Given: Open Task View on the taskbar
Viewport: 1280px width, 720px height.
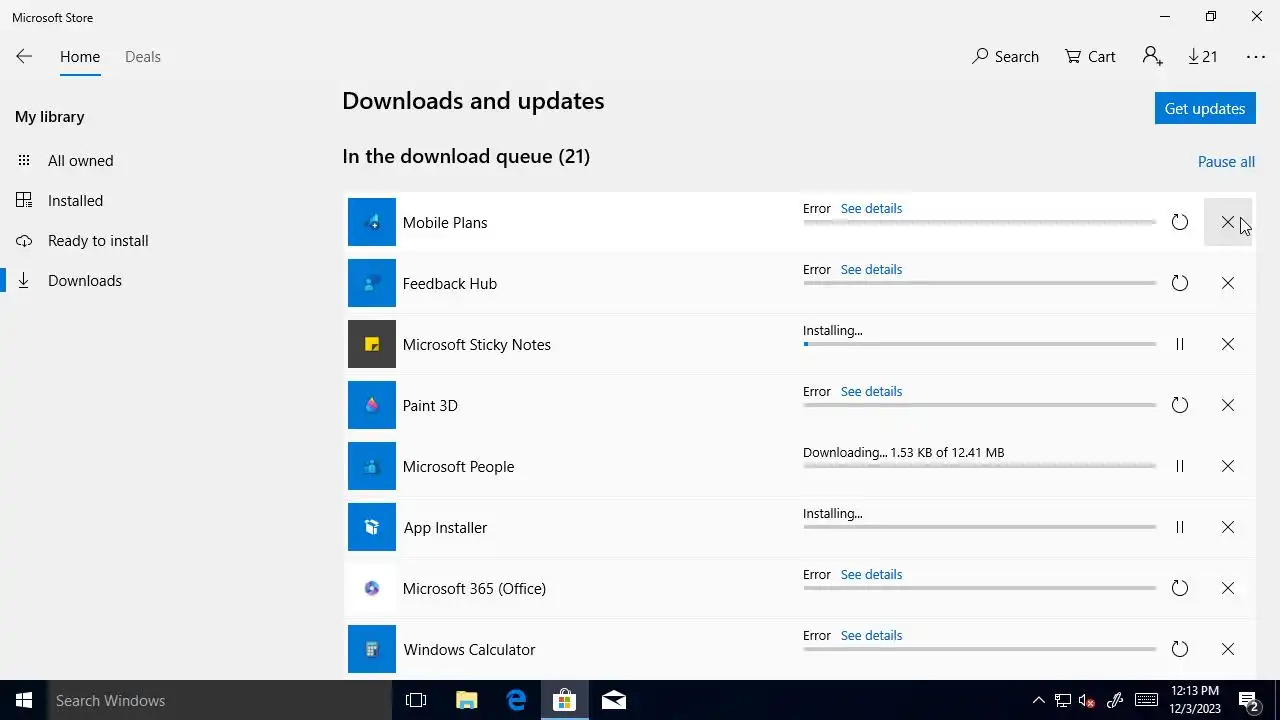Looking at the screenshot, I should coord(416,700).
